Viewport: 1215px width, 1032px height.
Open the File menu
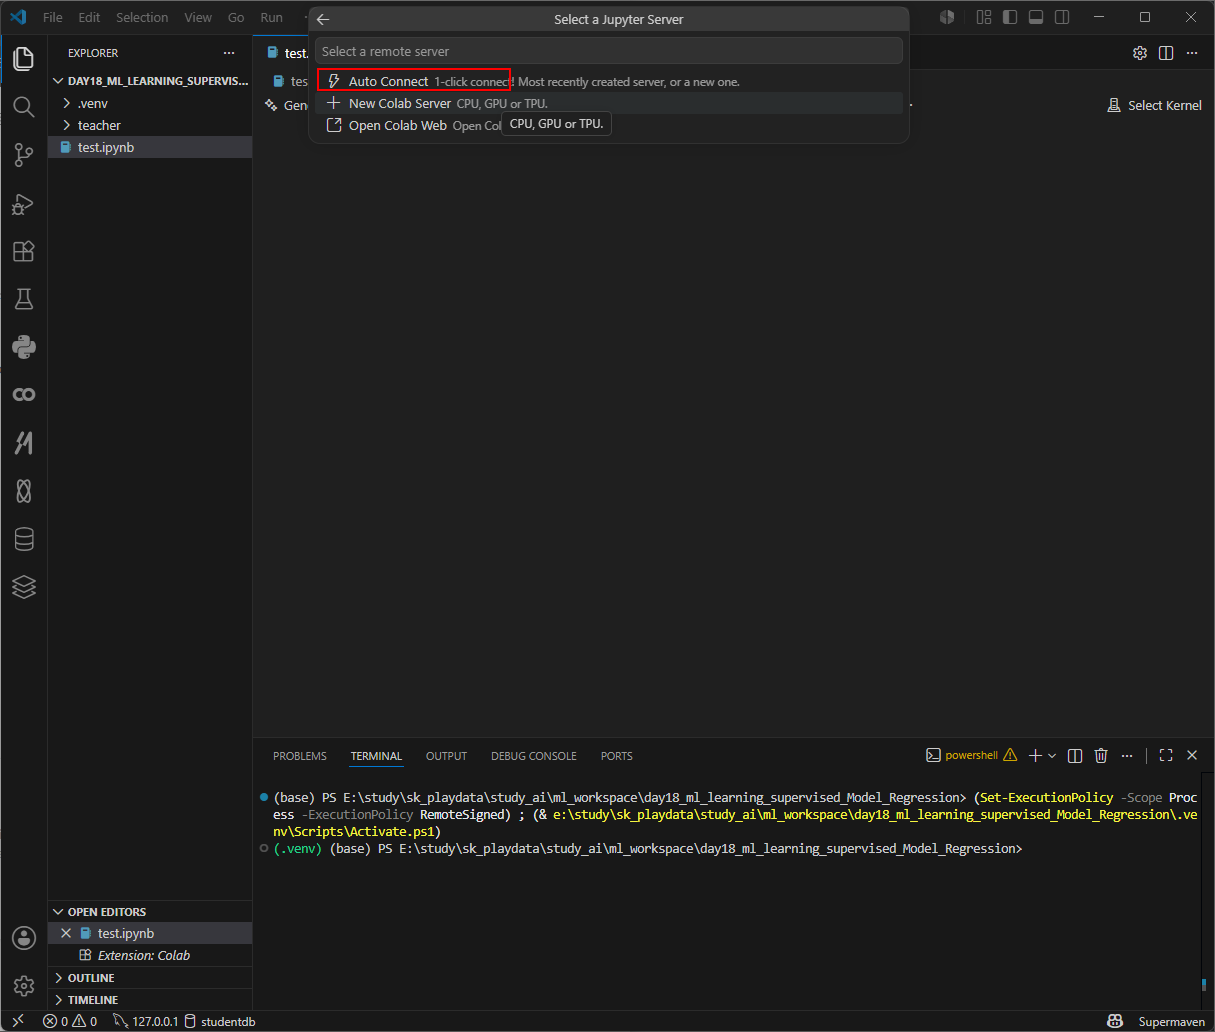click(53, 17)
